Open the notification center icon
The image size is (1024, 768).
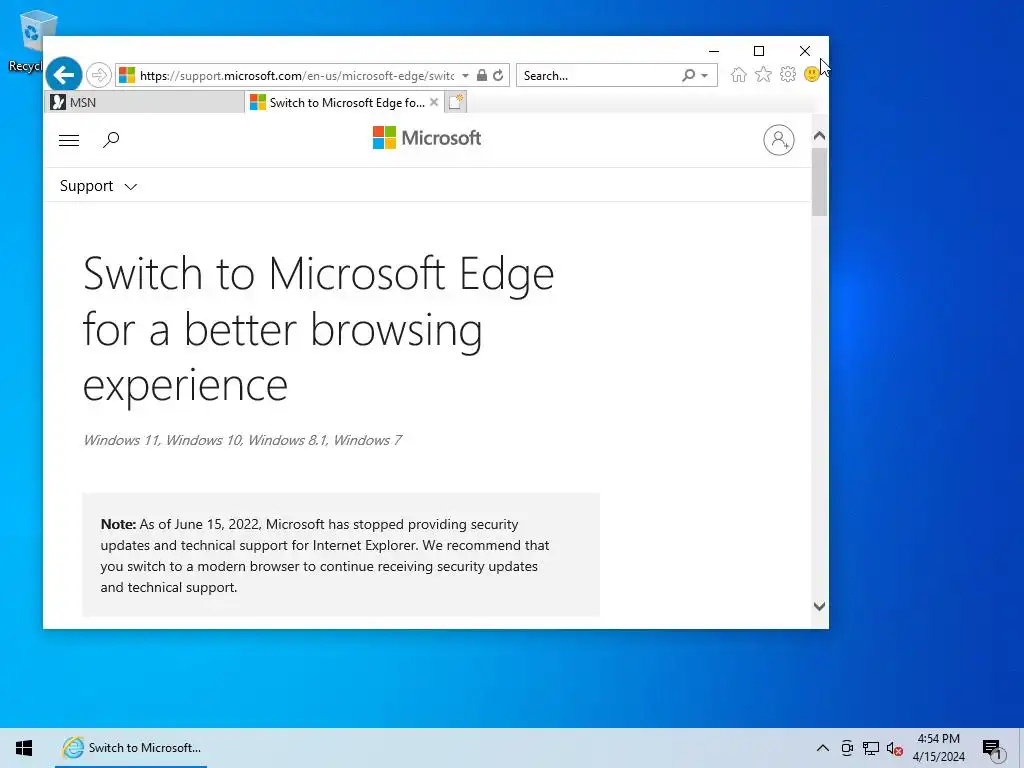coord(992,748)
